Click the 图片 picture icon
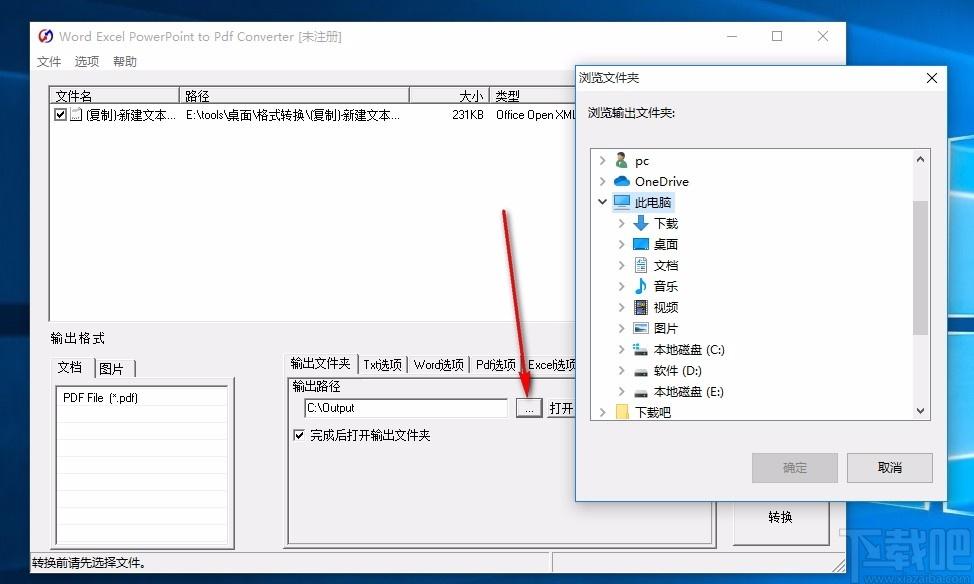The height and width of the screenshot is (584, 974). coord(641,328)
